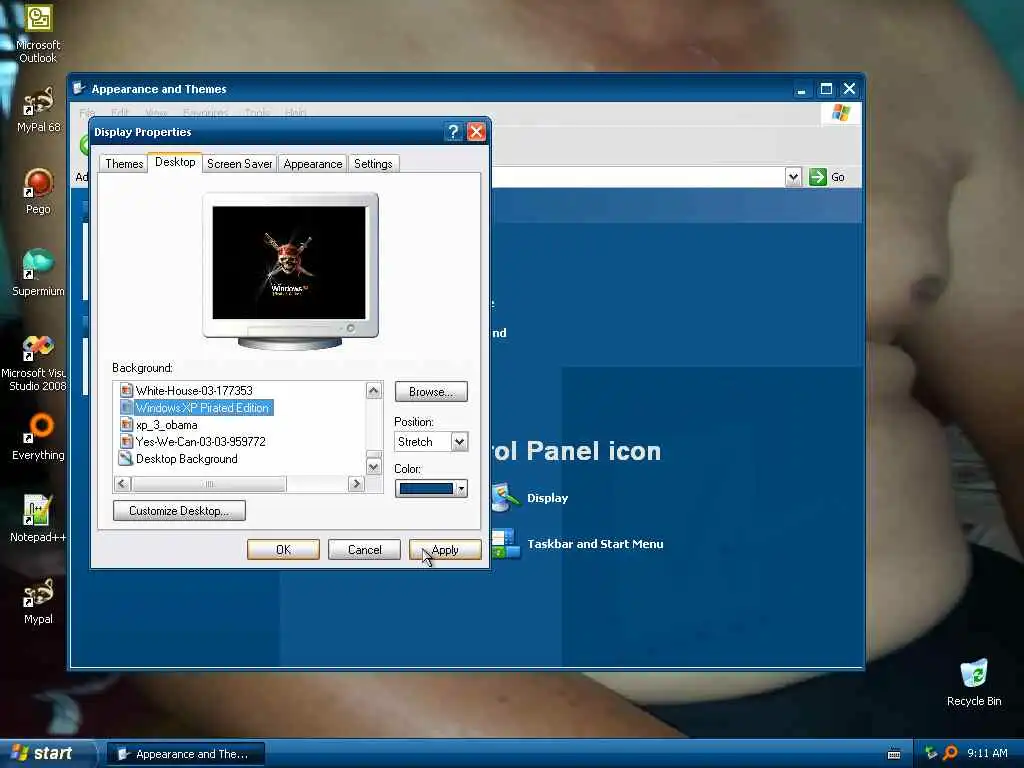The height and width of the screenshot is (768, 1024).
Task: Click the network icon in system tray
Action: tap(931, 753)
